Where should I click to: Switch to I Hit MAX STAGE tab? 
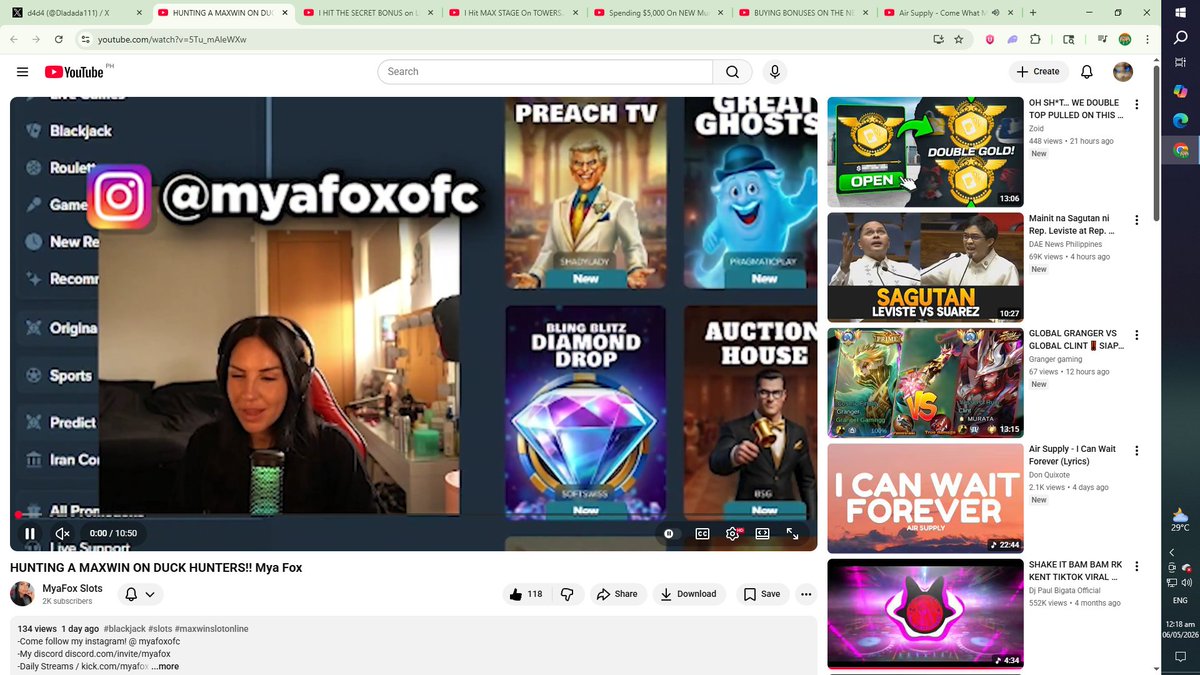pos(512,13)
